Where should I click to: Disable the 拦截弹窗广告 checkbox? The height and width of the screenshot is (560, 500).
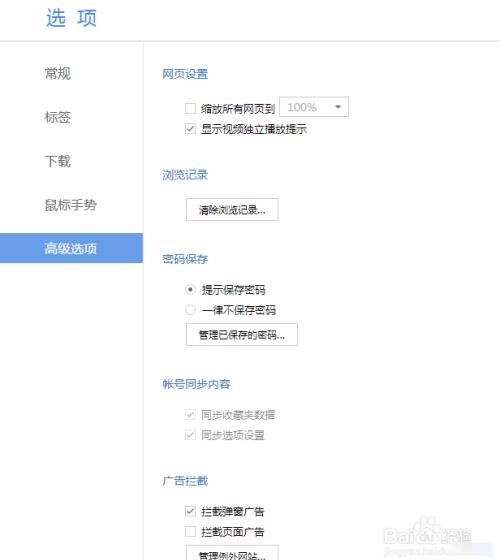[x=190, y=511]
